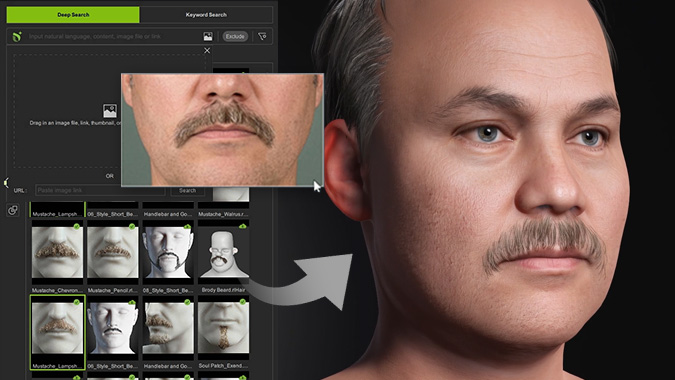Click the image placeholder icon in drop zone
Viewport: 675px width, 380px height.
pos(110,111)
